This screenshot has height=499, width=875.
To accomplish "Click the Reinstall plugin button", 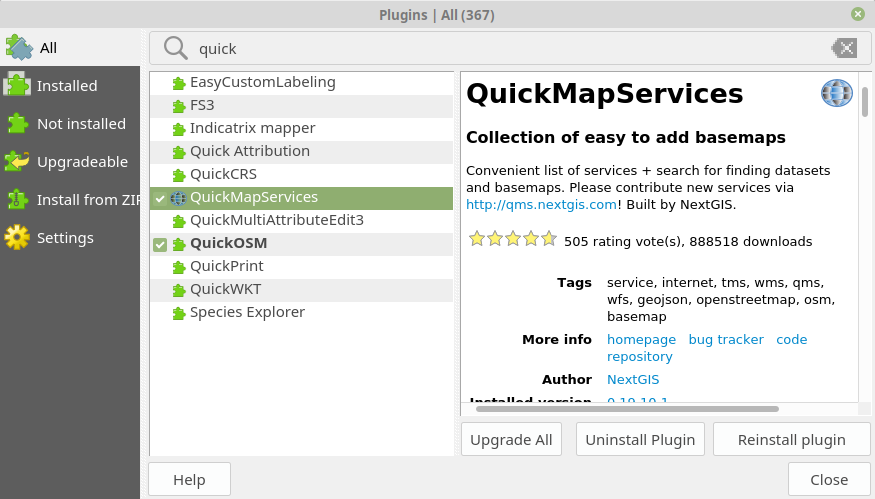I will (791, 439).
